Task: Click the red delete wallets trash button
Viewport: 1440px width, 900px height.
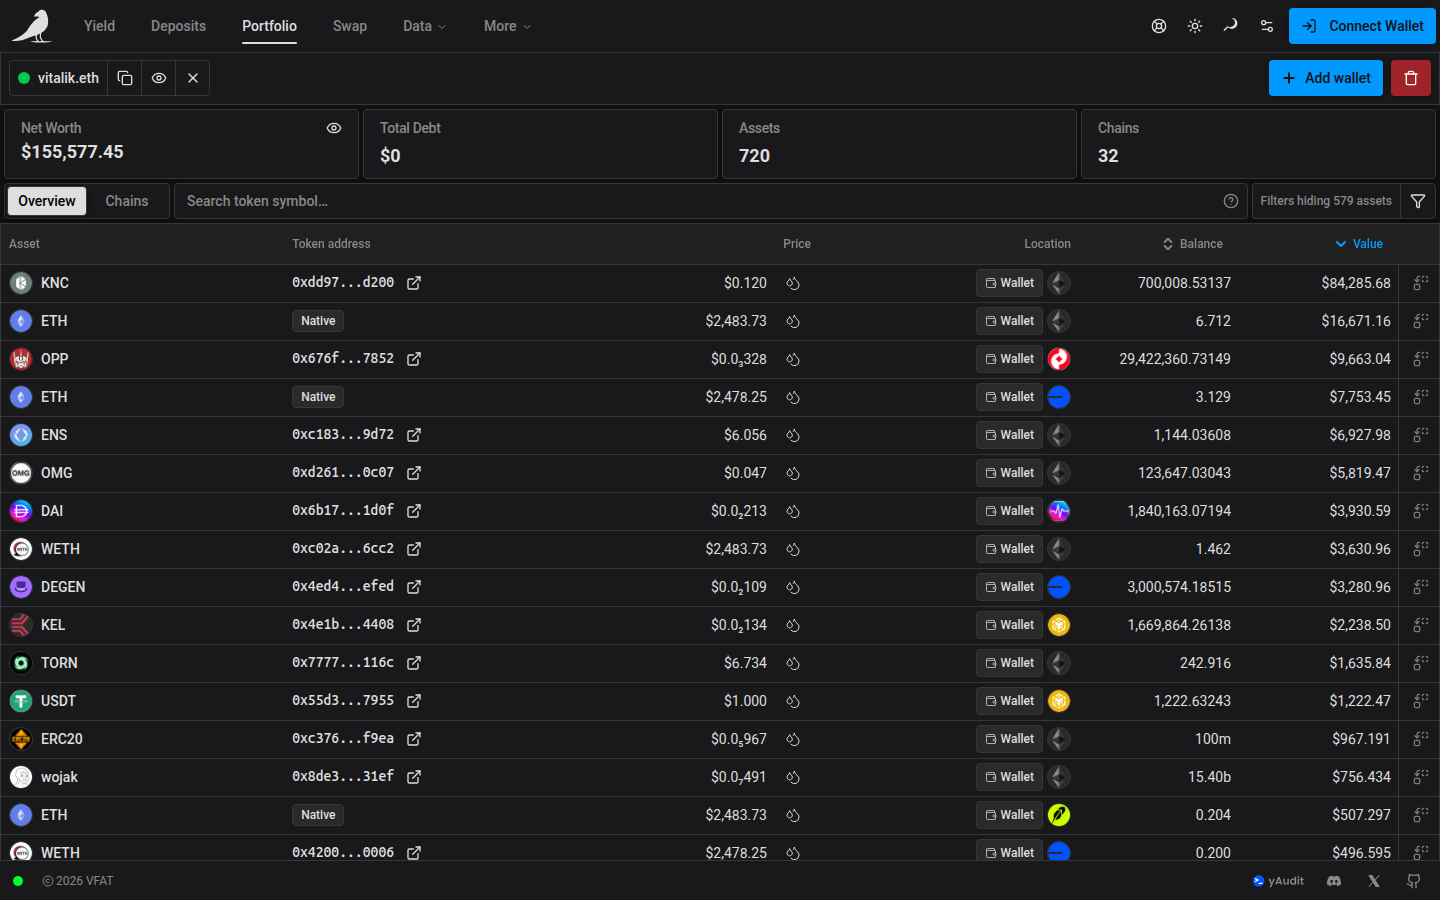Action: 1411,78
